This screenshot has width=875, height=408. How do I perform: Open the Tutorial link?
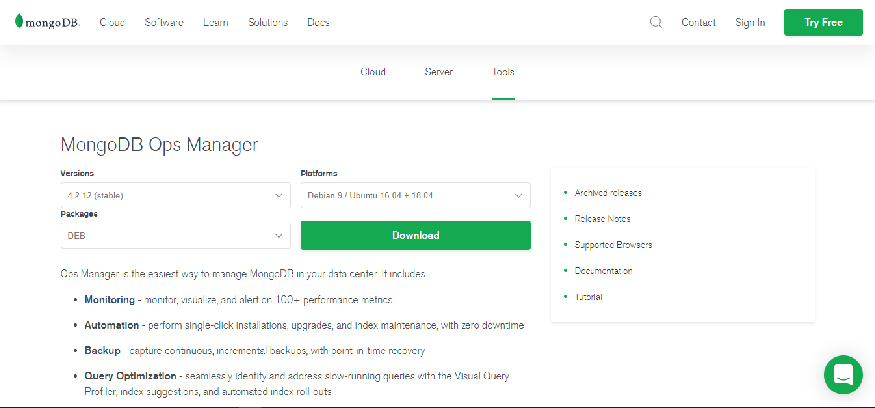588,297
